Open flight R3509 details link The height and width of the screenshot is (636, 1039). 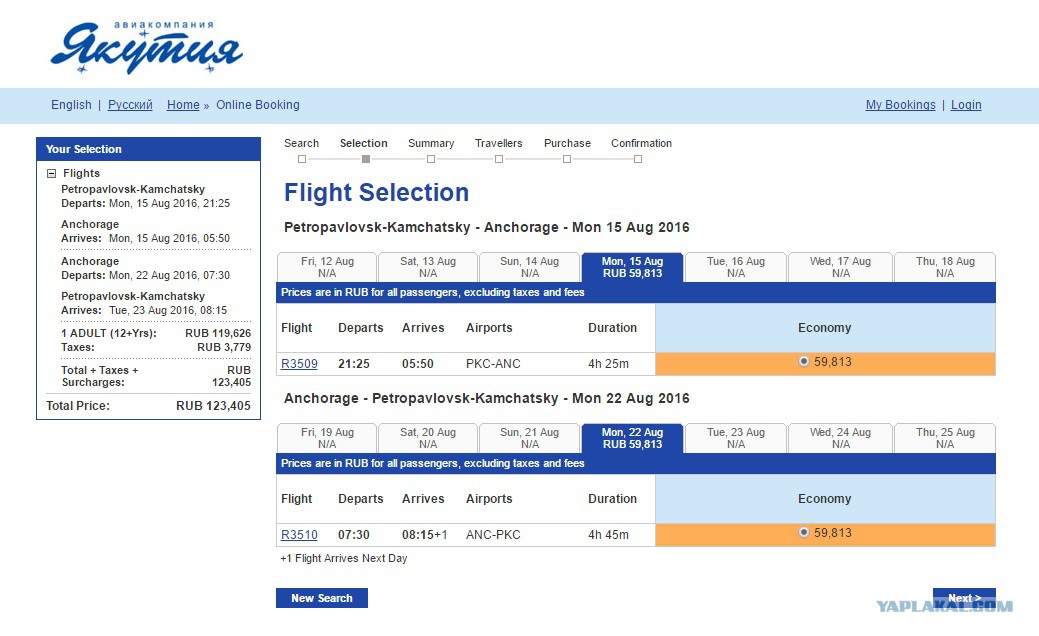(x=299, y=364)
